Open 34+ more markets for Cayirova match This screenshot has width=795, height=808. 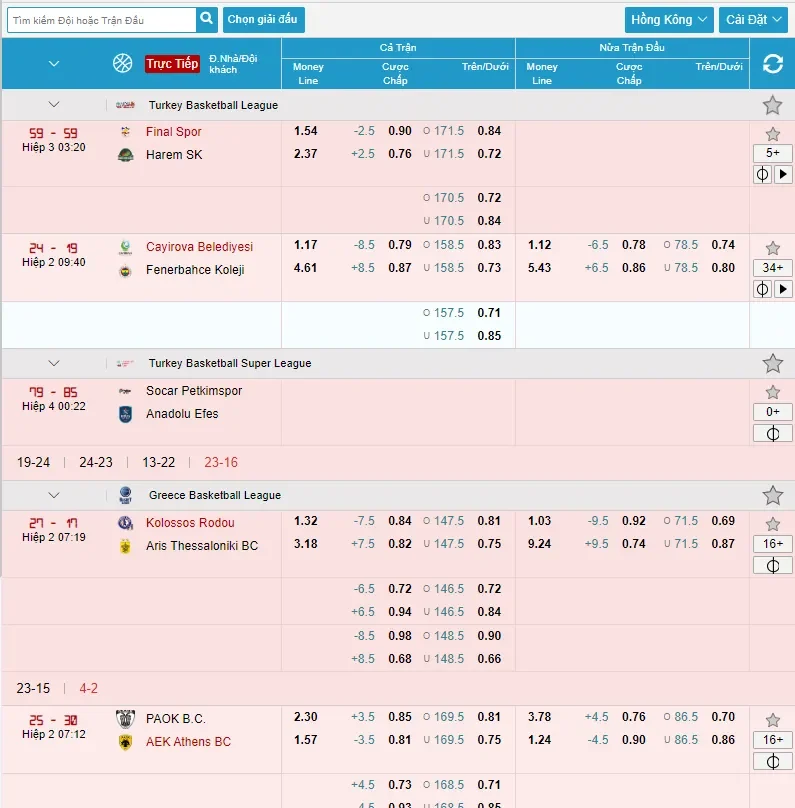tap(772, 267)
